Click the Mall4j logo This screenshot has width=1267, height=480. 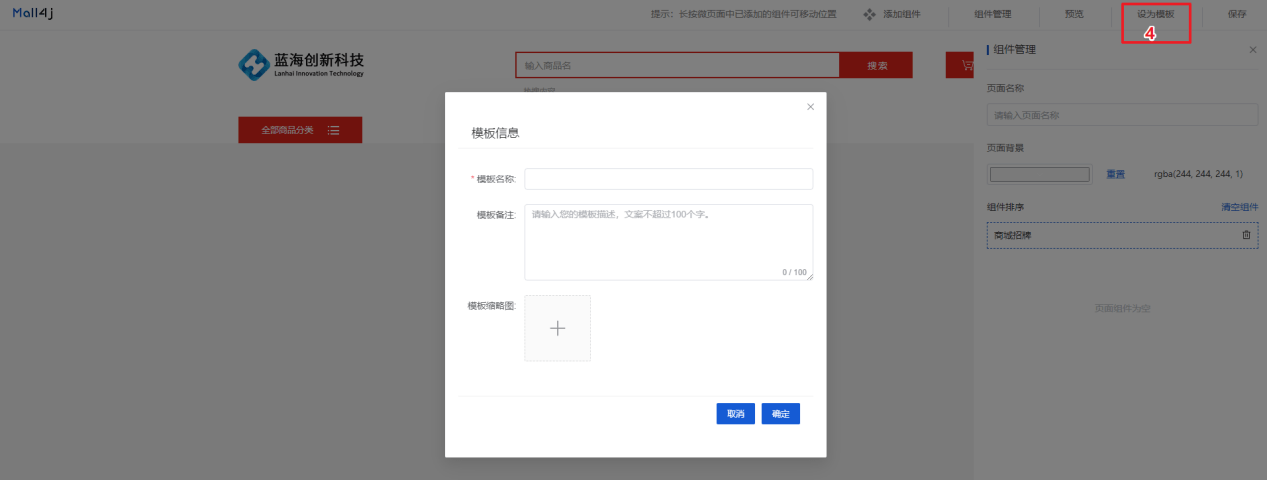click(x=33, y=13)
